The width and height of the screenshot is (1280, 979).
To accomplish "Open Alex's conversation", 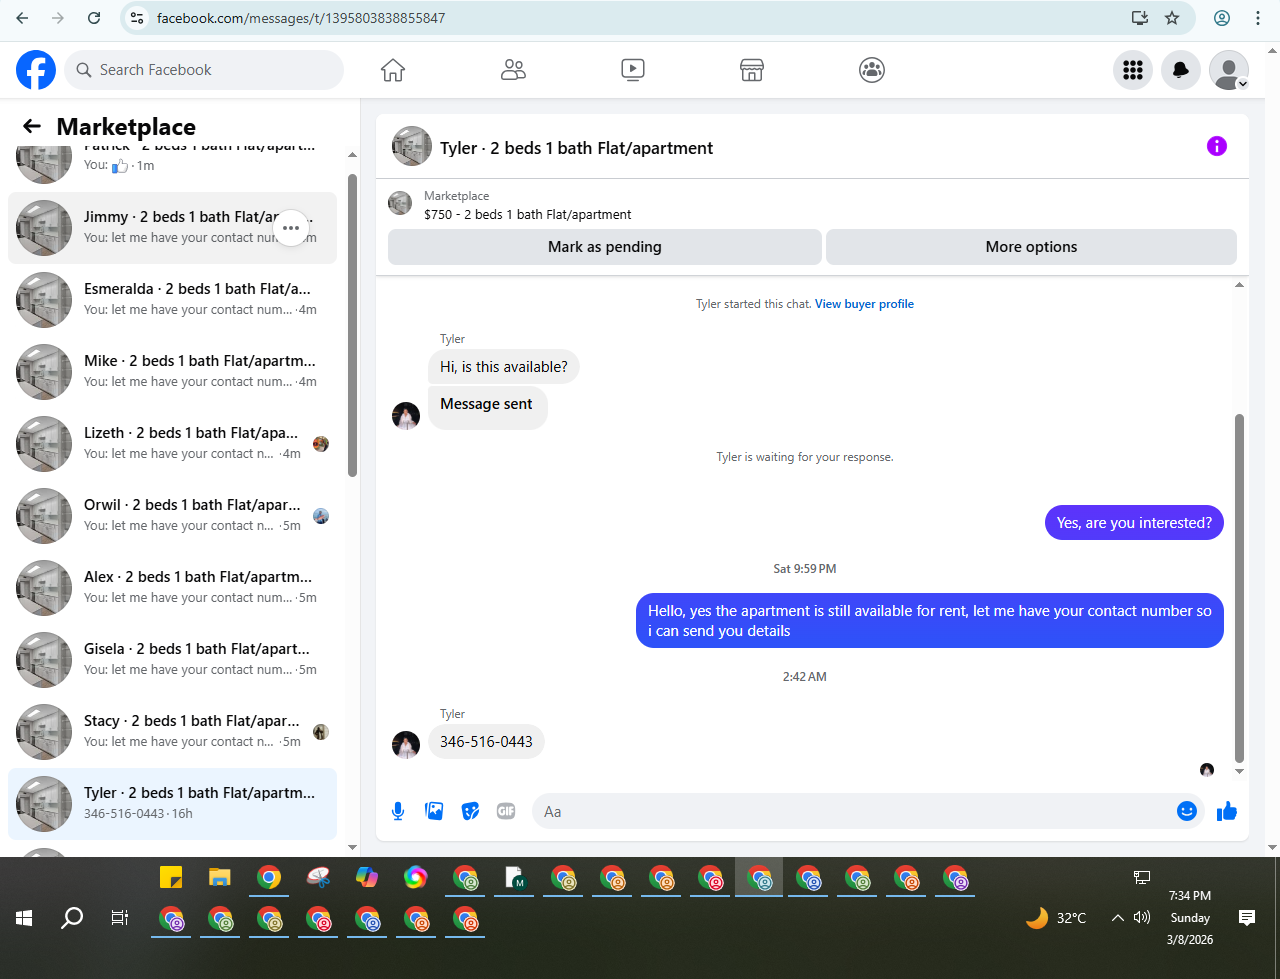I will [172, 588].
